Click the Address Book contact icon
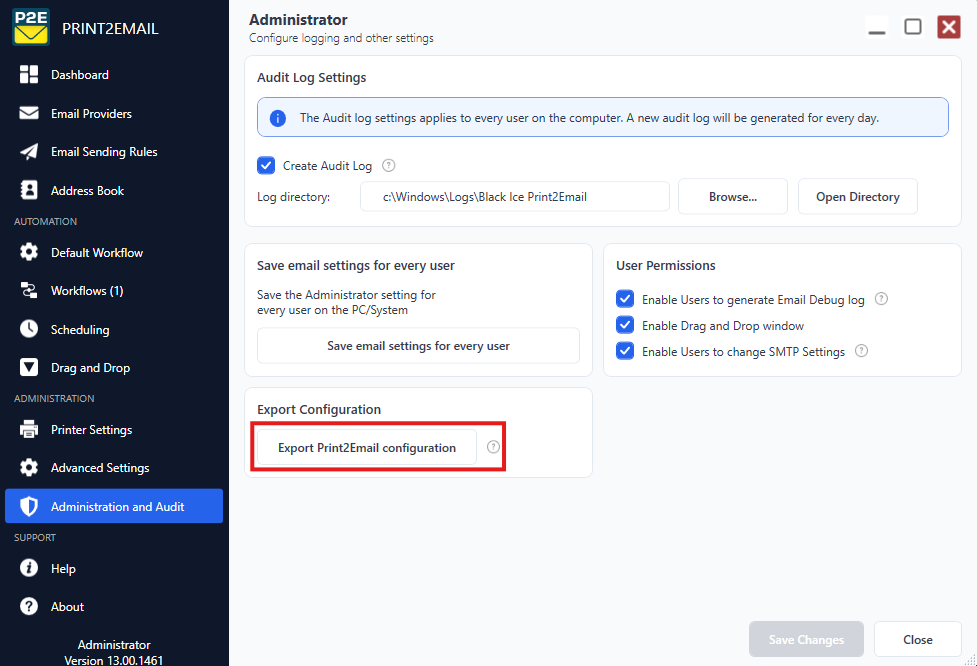Image resolution: width=977 pixels, height=666 pixels. coord(29,190)
